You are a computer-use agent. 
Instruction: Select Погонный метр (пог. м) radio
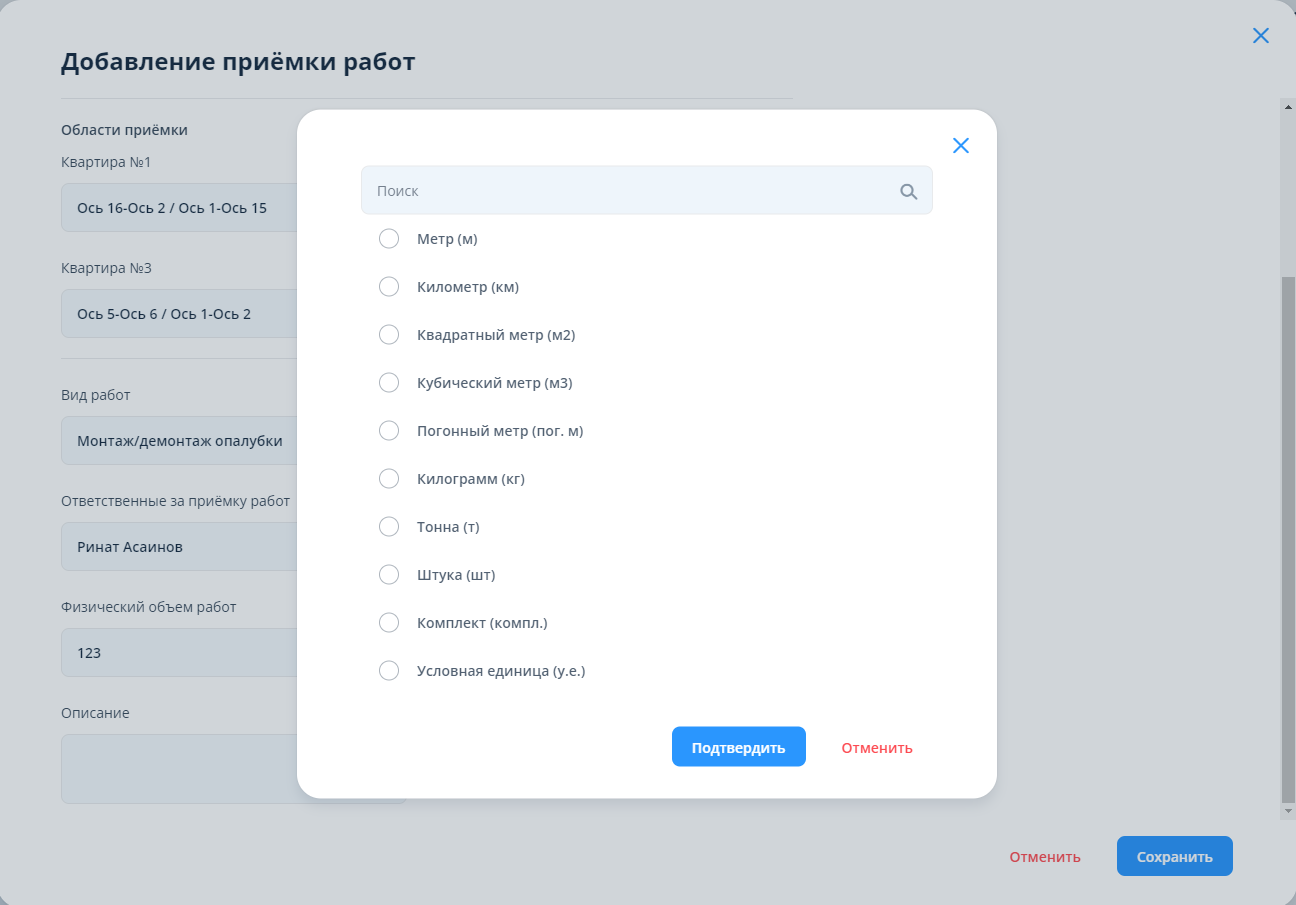[x=389, y=431]
